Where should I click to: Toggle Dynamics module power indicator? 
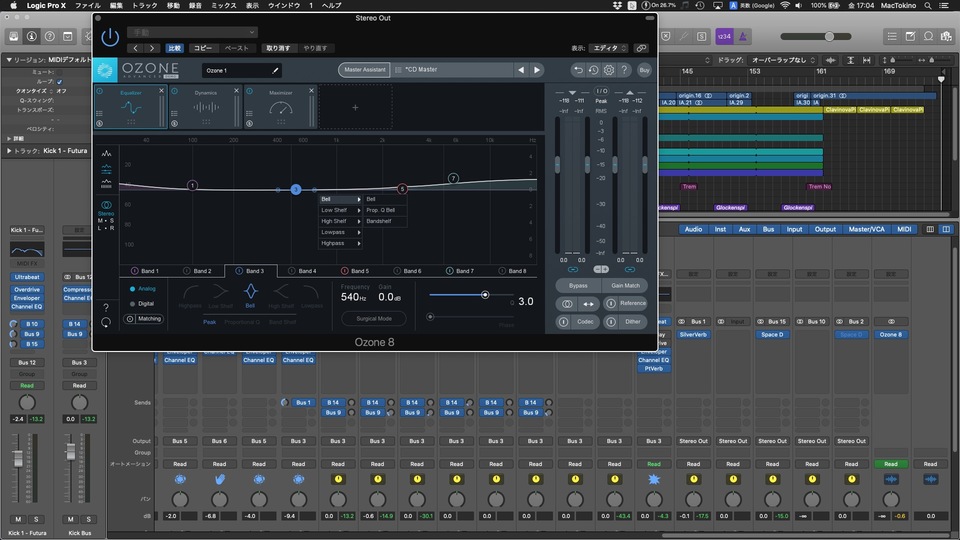pos(174,91)
